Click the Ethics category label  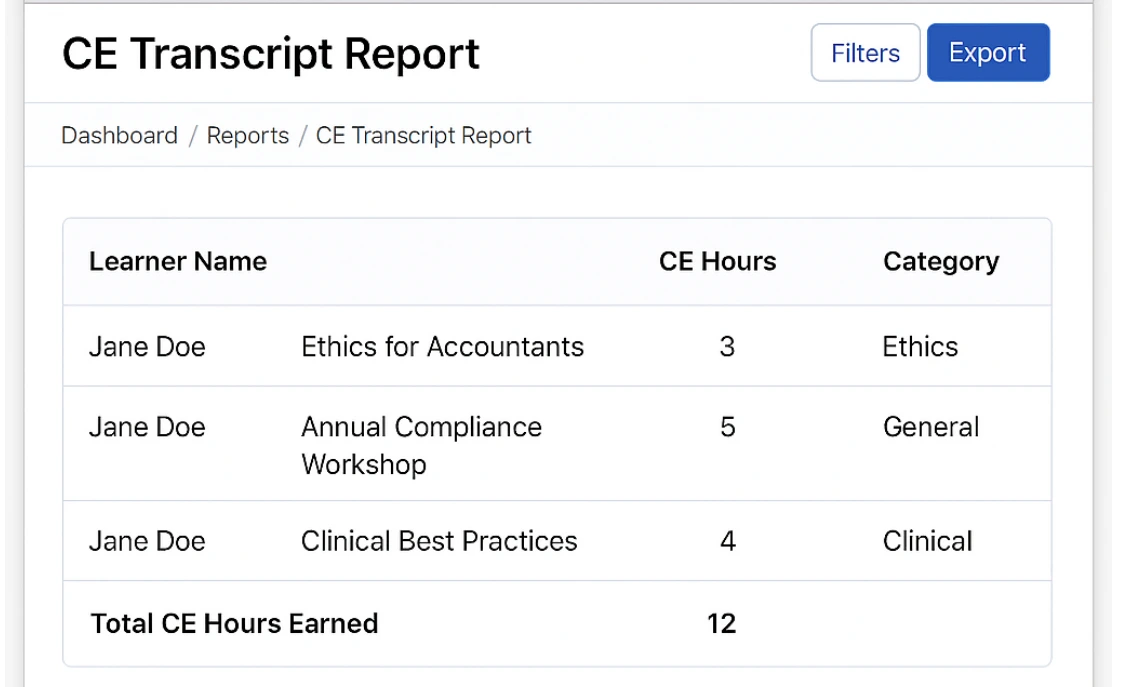(920, 346)
